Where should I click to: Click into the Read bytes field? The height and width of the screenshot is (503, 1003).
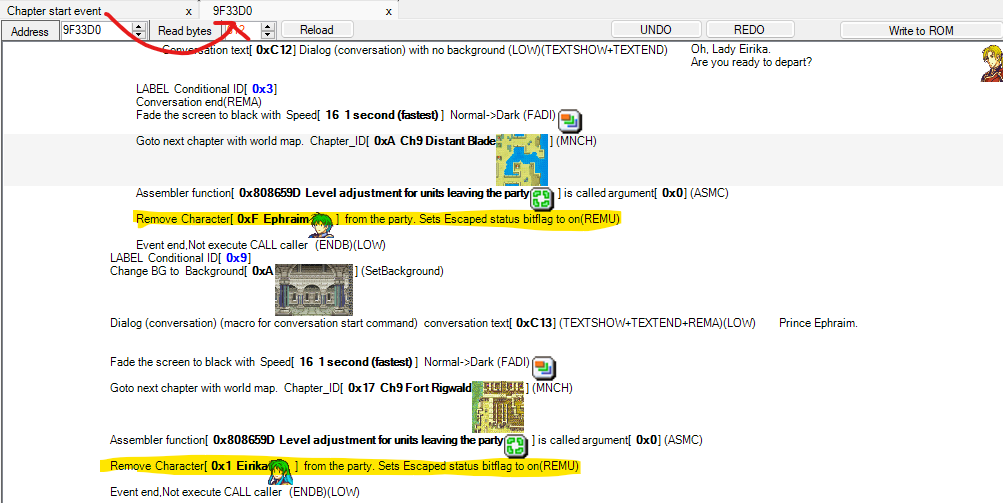241,30
